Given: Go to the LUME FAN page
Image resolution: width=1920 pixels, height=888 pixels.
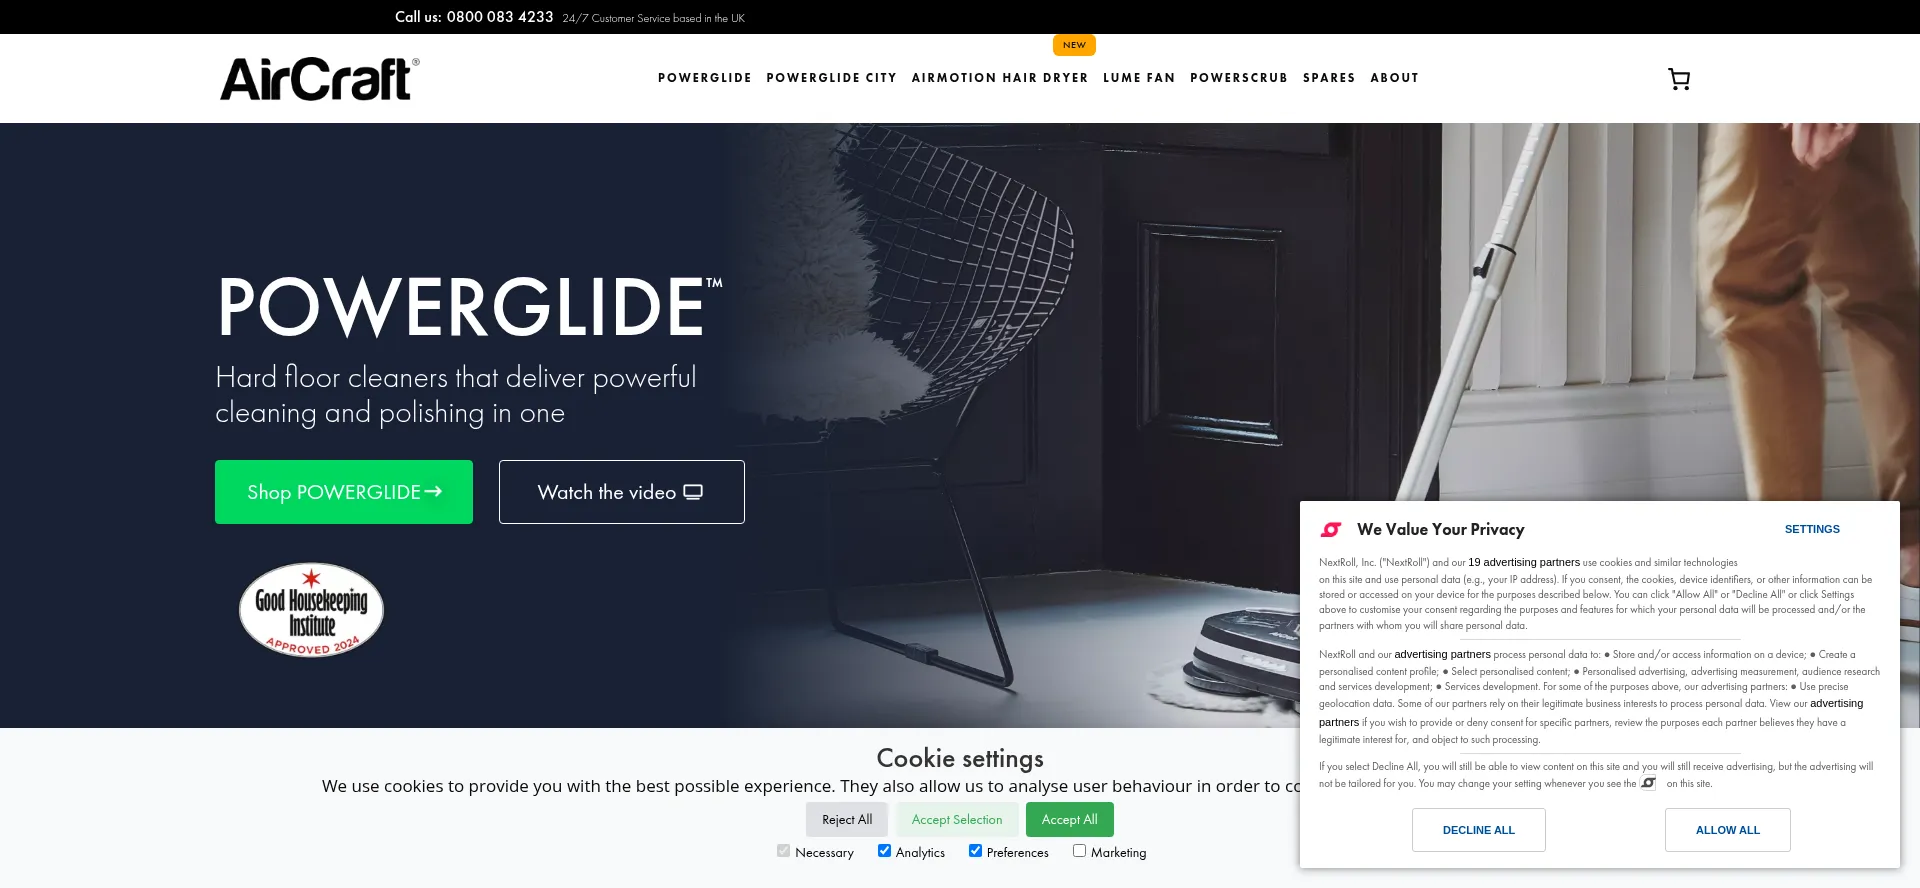Looking at the screenshot, I should click(x=1139, y=78).
